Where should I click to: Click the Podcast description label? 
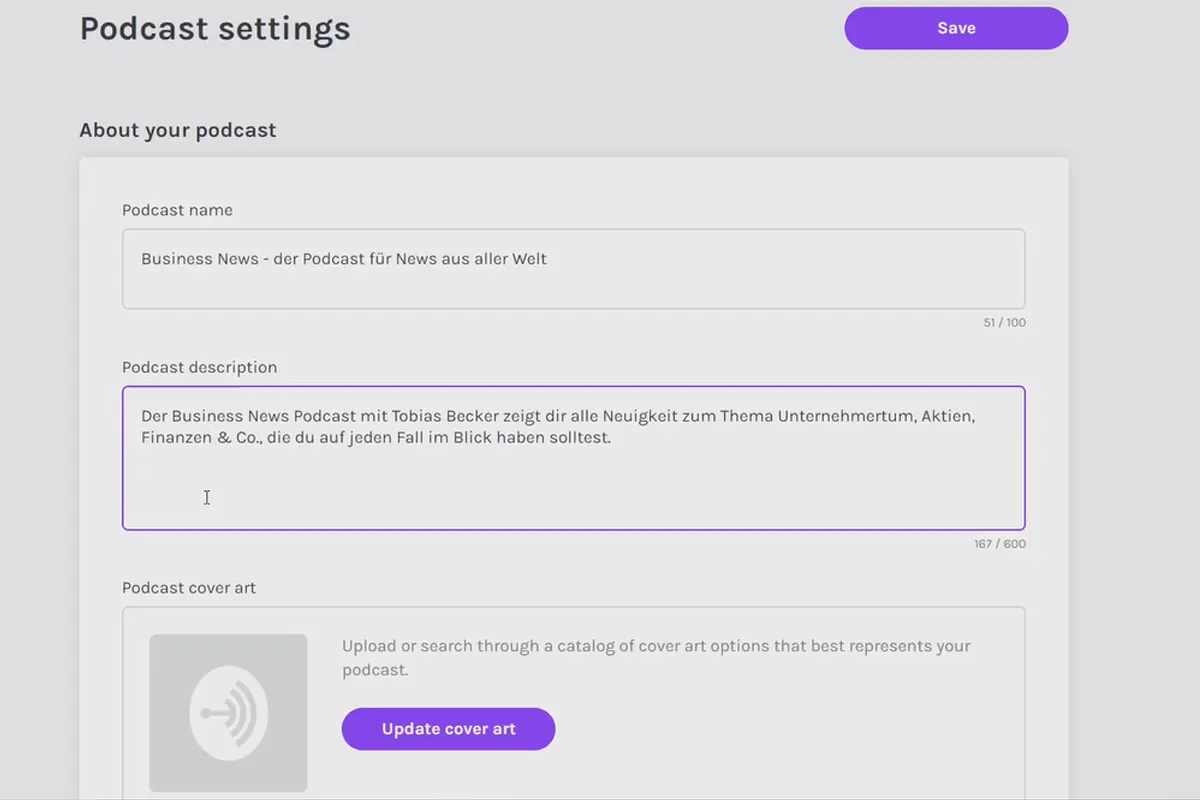pos(200,367)
